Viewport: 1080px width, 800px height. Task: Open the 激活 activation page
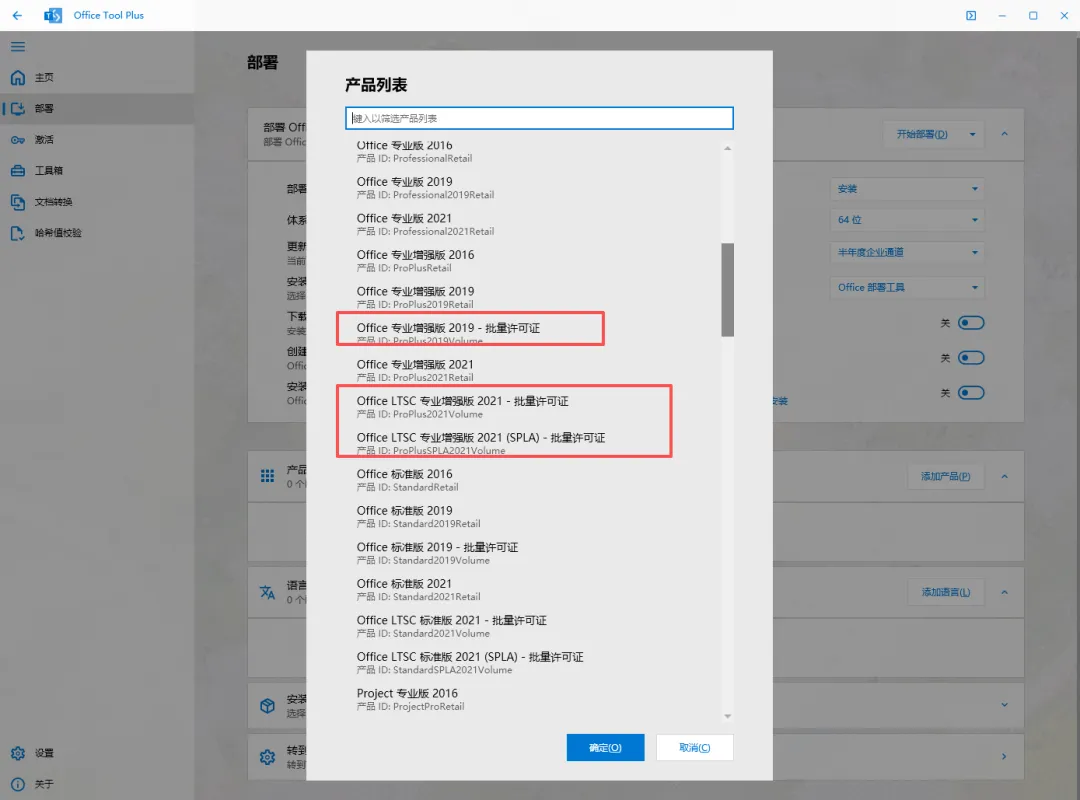pyautogui.click(x=97, y=140)
